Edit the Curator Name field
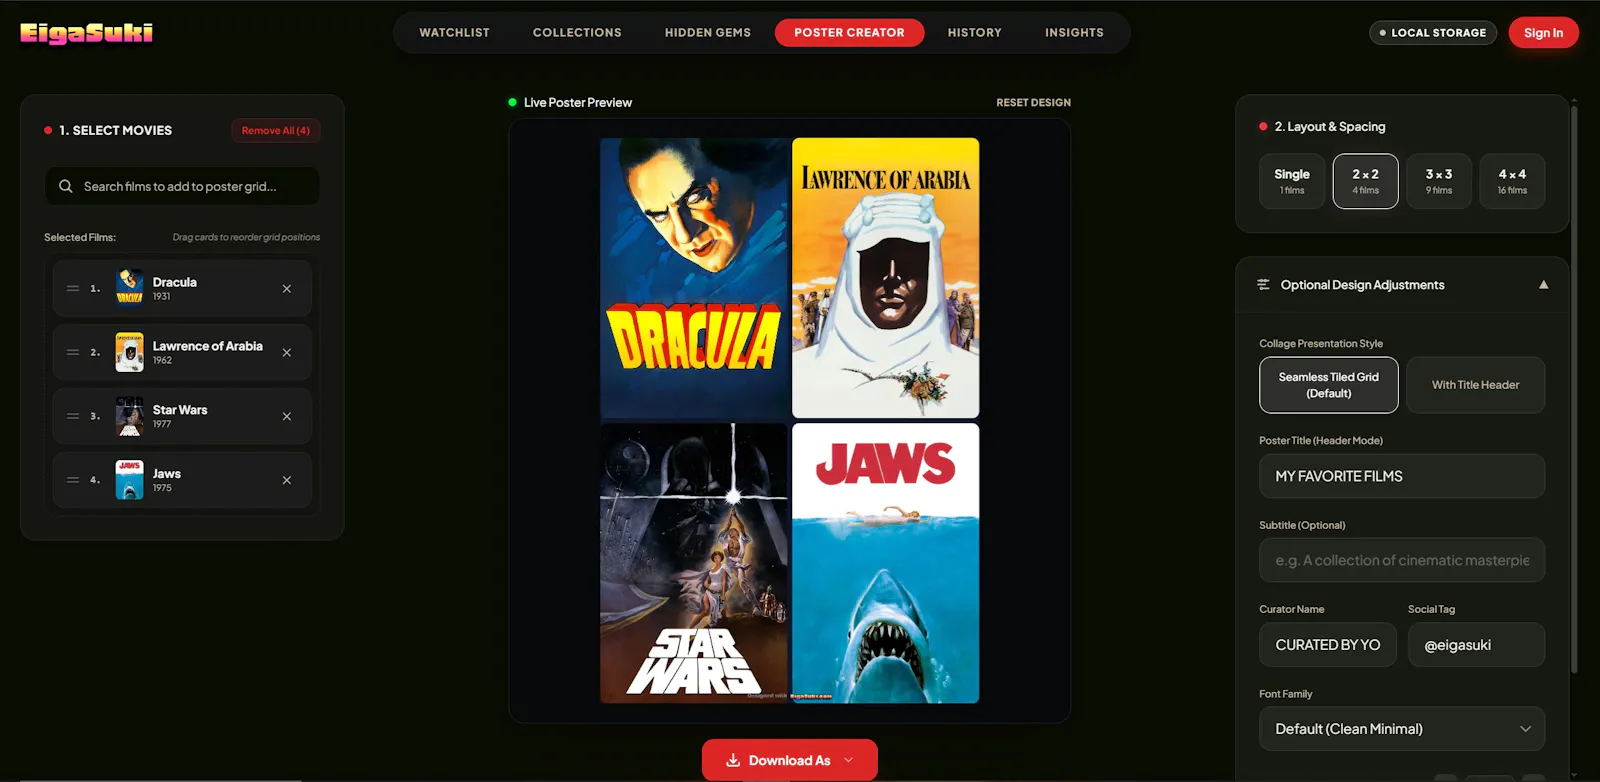 pos(1328,645)
